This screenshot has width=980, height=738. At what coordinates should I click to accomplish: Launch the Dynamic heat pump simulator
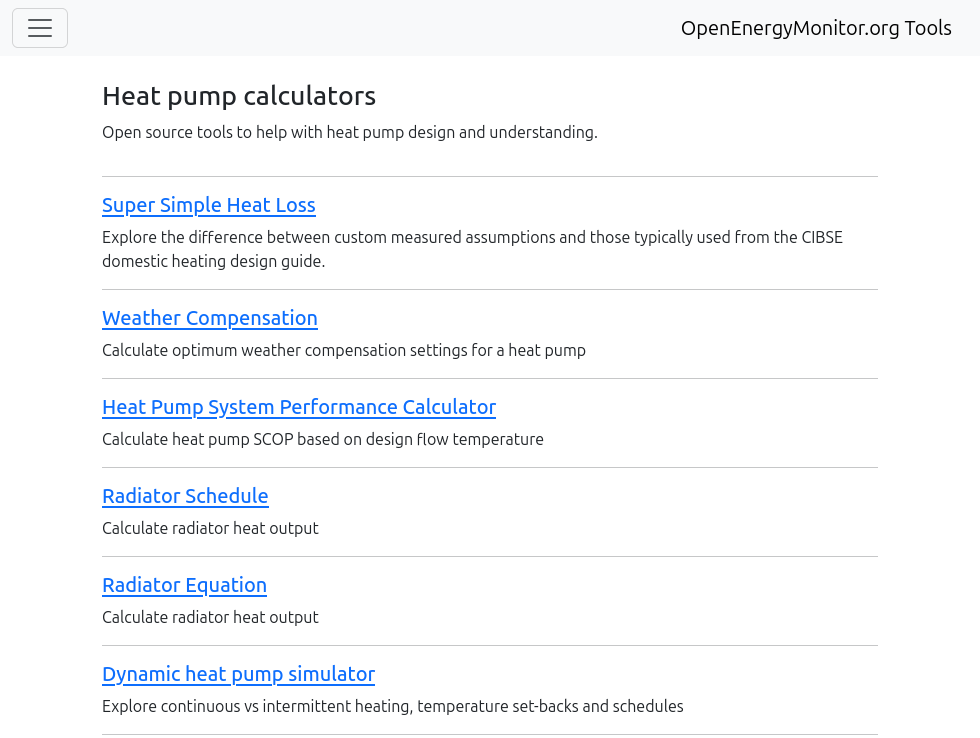pyautogui.click(x=238, y=674)
